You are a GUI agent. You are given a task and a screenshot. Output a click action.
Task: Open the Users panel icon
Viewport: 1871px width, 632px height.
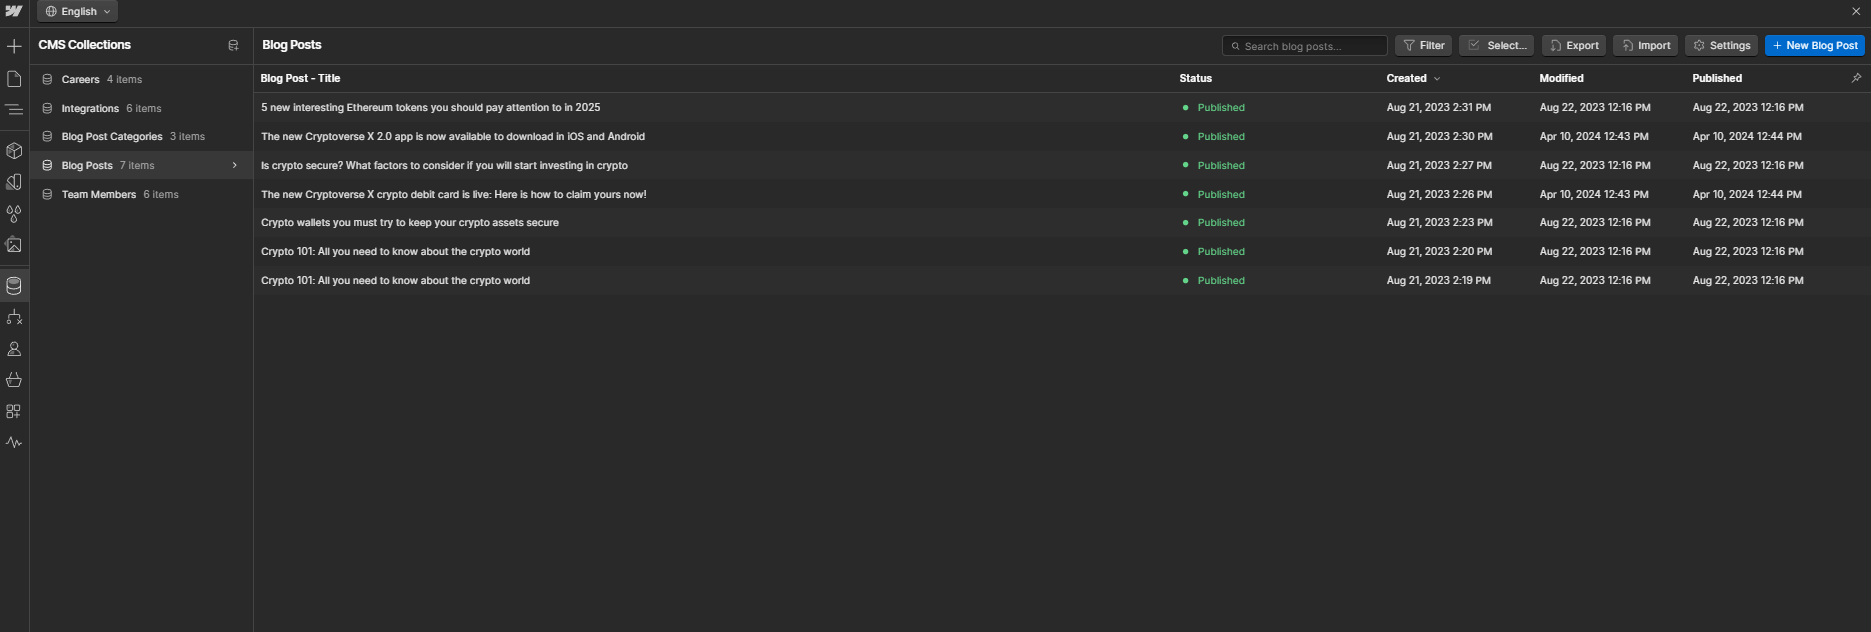tap(14, 349)
